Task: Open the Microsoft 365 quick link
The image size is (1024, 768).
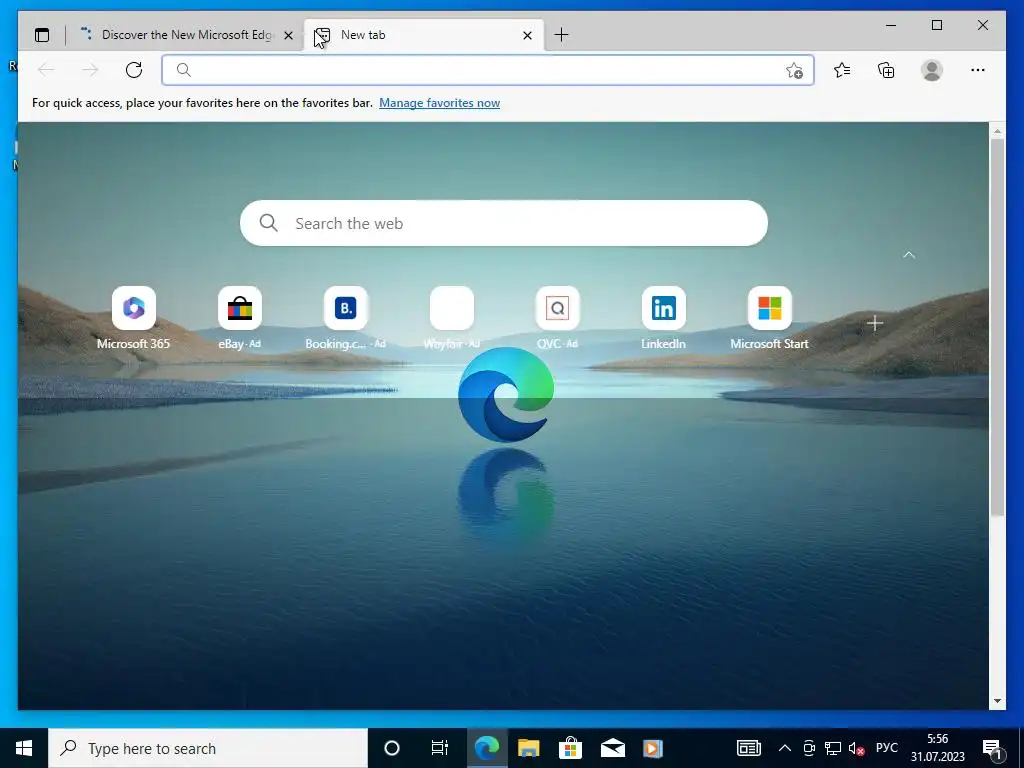Action: click(x=133, y=319)
